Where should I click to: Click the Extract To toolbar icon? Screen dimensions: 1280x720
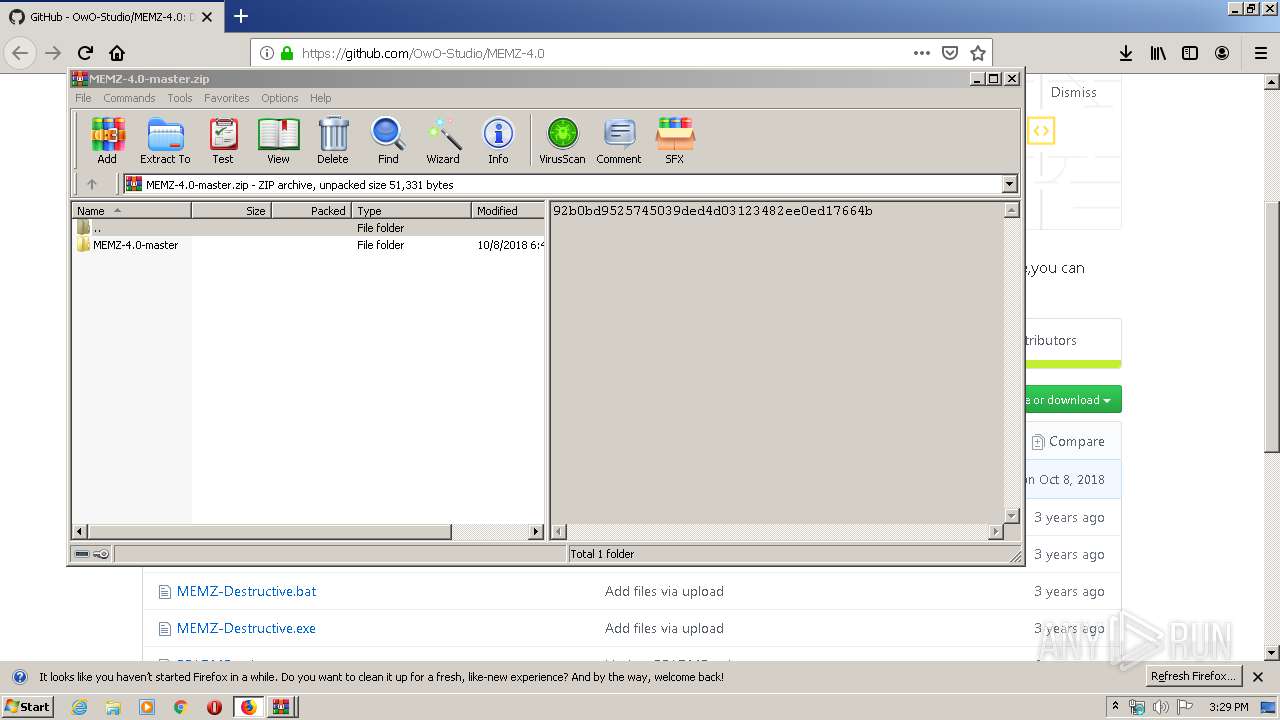[x=165, y=140]
